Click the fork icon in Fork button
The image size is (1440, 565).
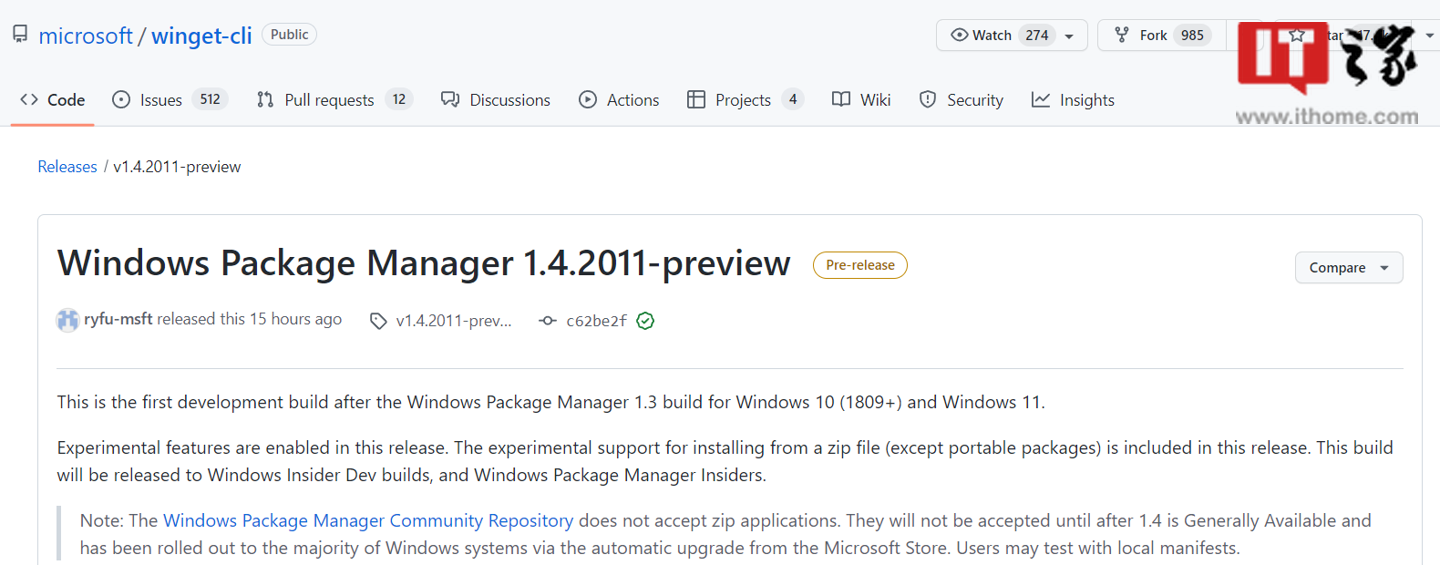point(1122,35)
